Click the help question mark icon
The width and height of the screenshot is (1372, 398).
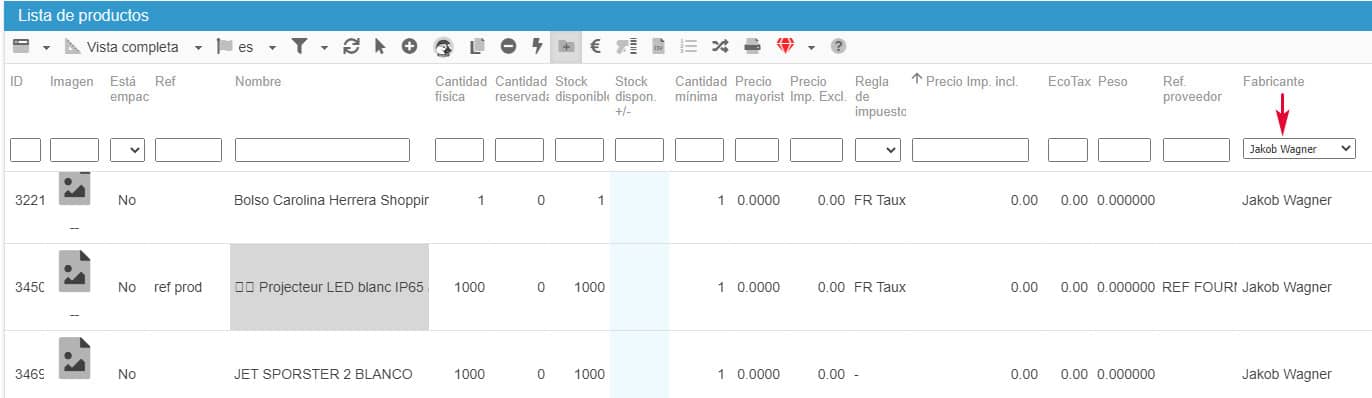click(x=839, y=46)
